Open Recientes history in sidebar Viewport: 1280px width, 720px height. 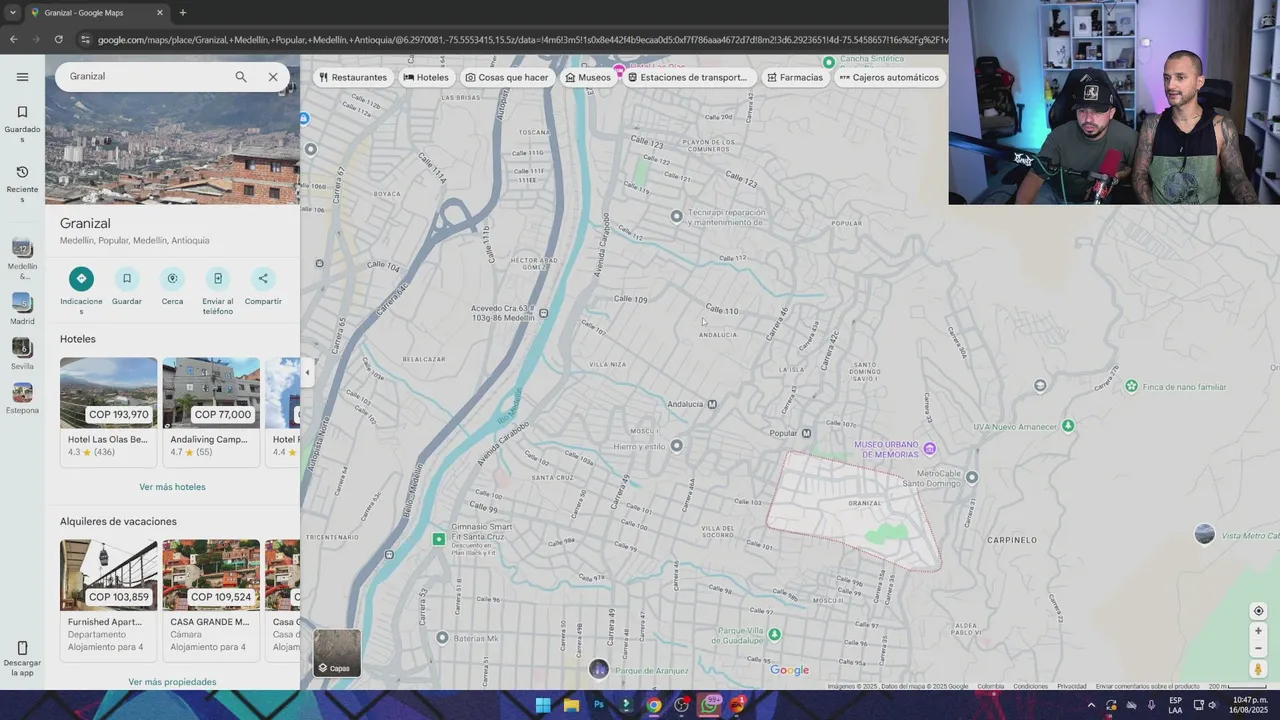click(x=22, y=184)
